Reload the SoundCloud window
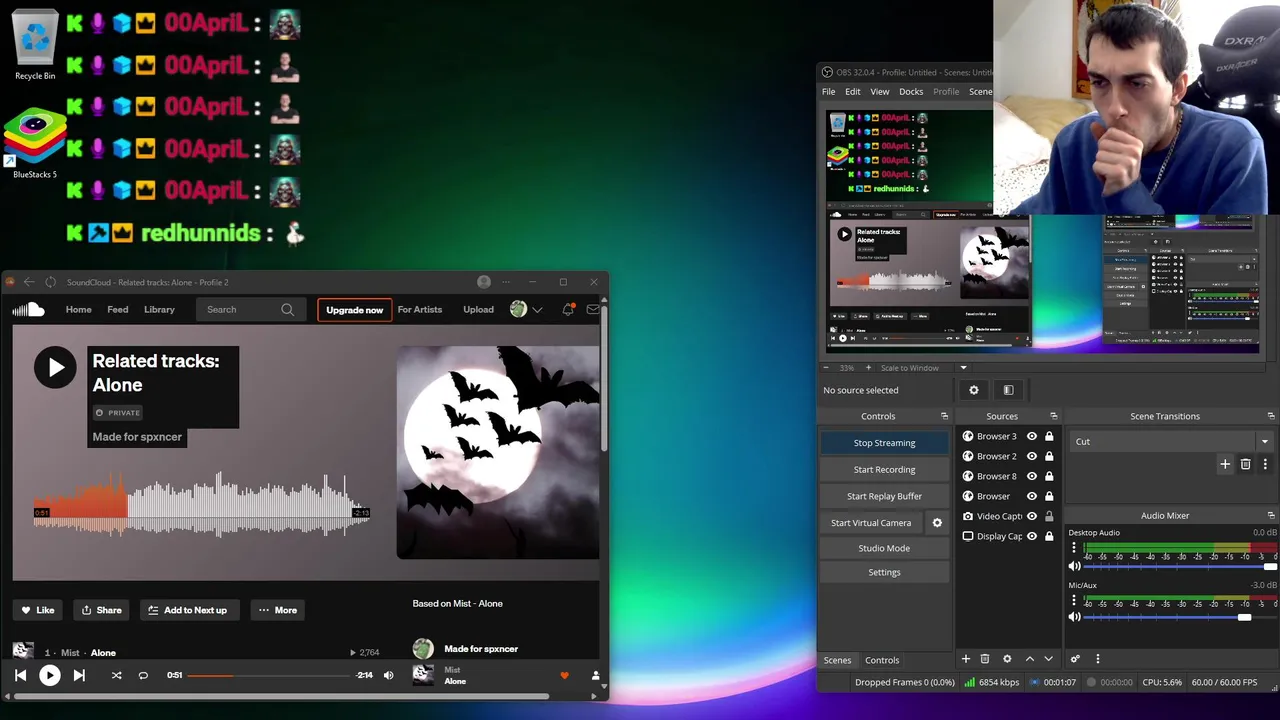Viewport: 1280px width, 720px height. point(50,282)
